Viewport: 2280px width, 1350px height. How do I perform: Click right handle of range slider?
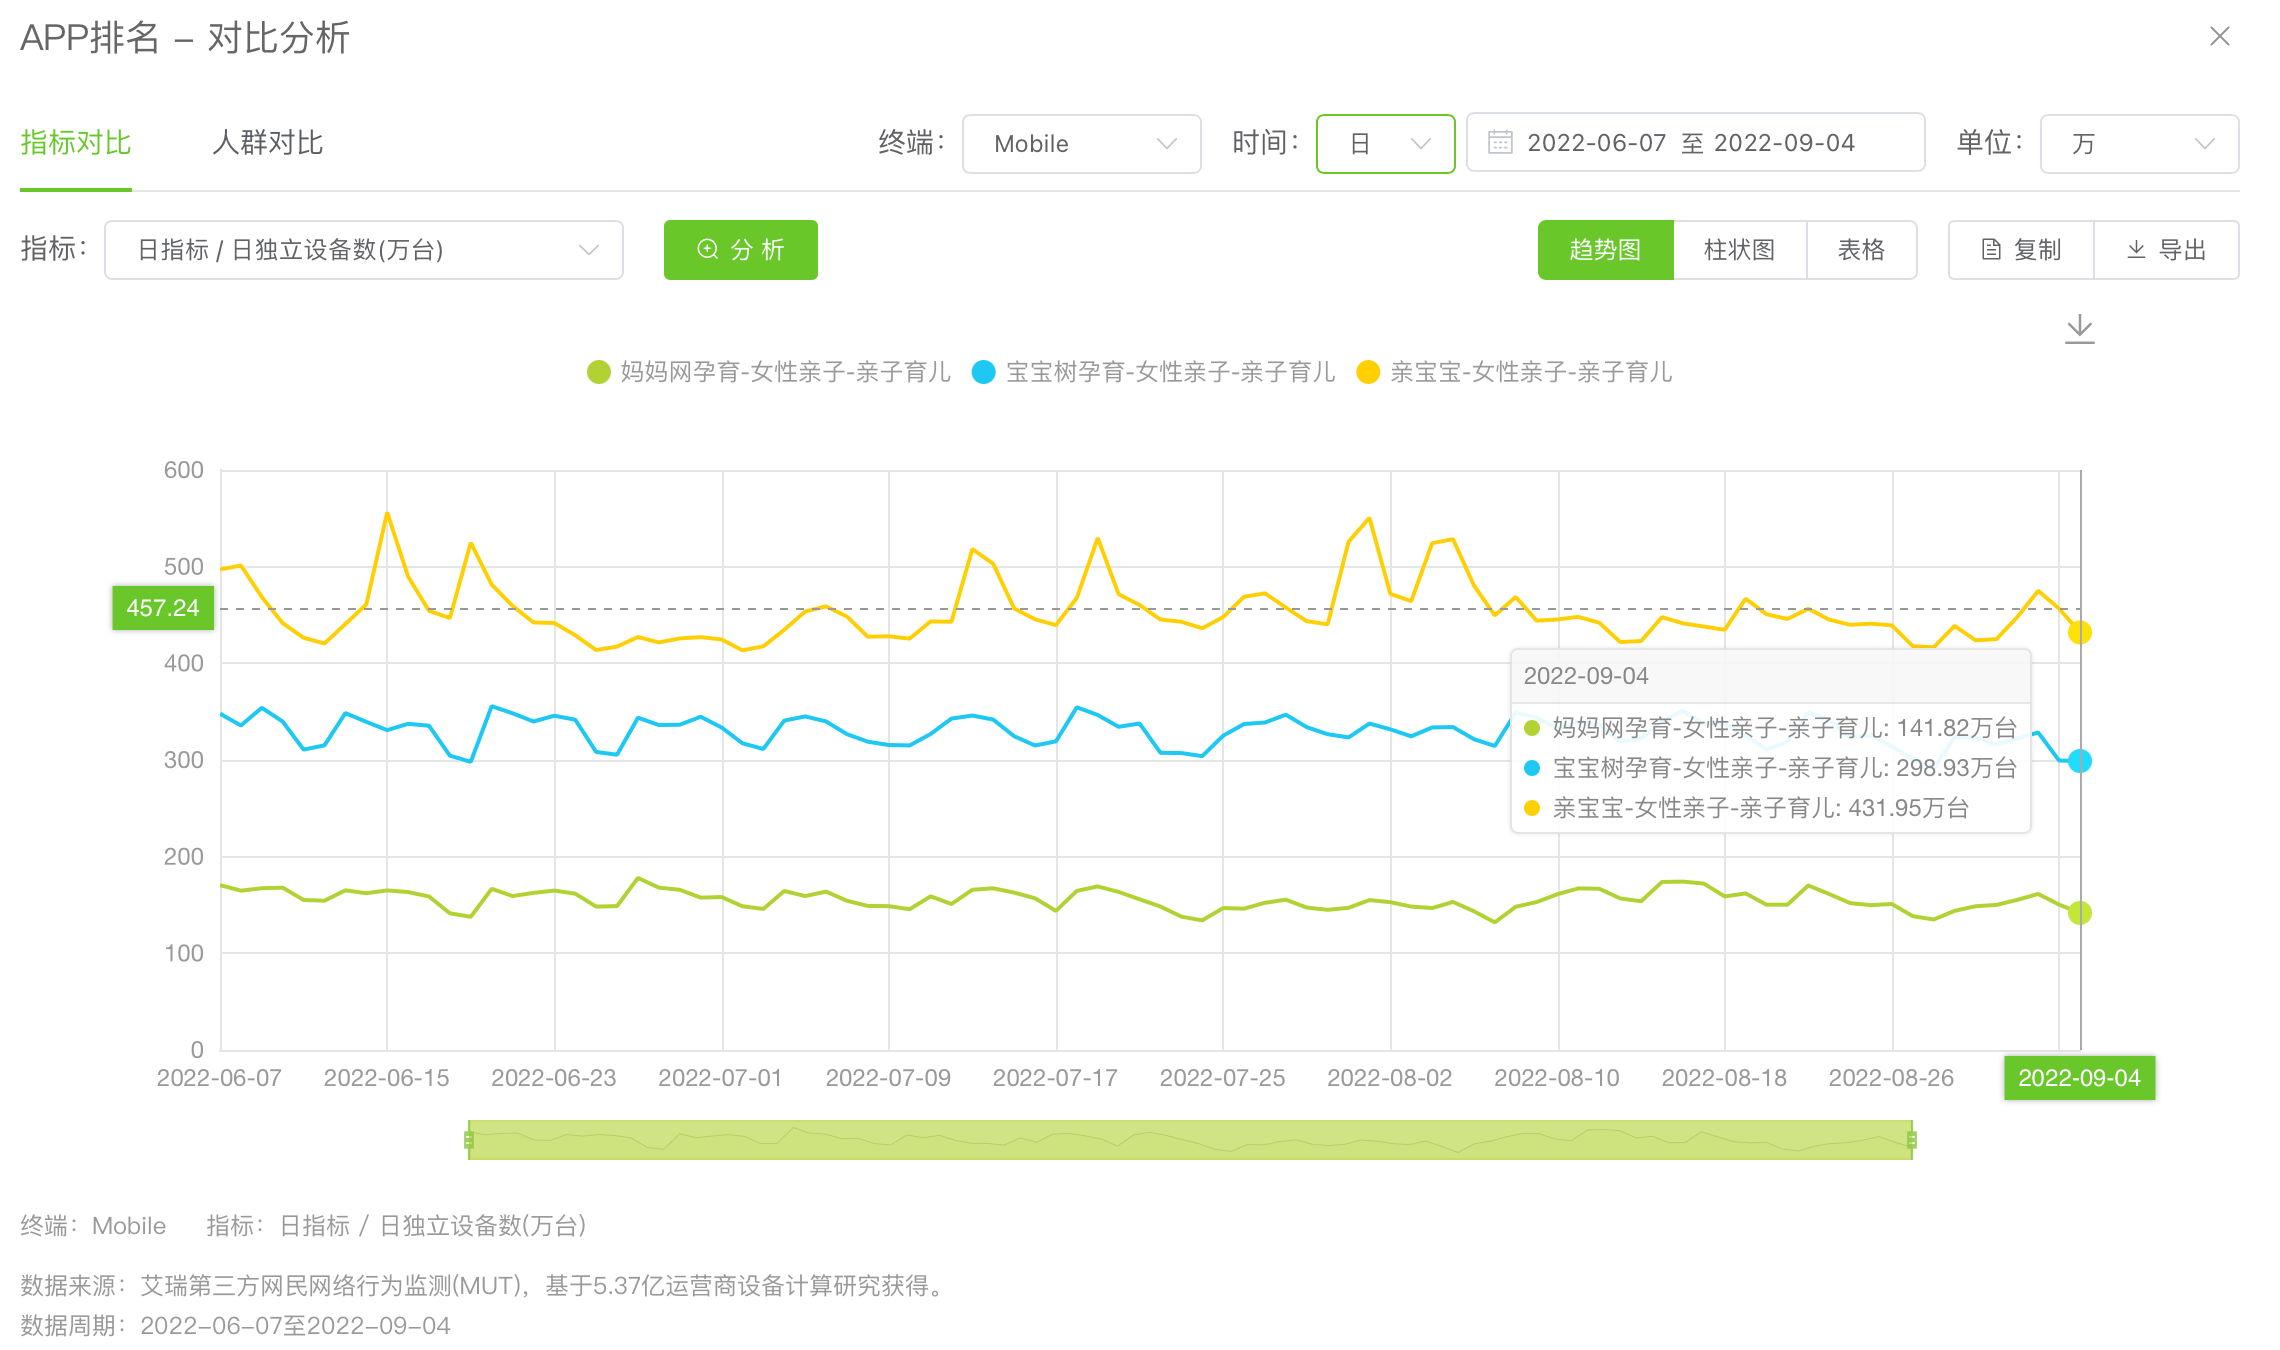[x=1911, y=1140]
